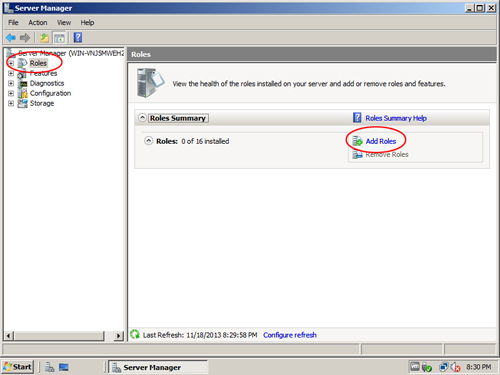Expand the Diagnostics tree node
This screenshot has height=375, width=500.
pos(11,83)
